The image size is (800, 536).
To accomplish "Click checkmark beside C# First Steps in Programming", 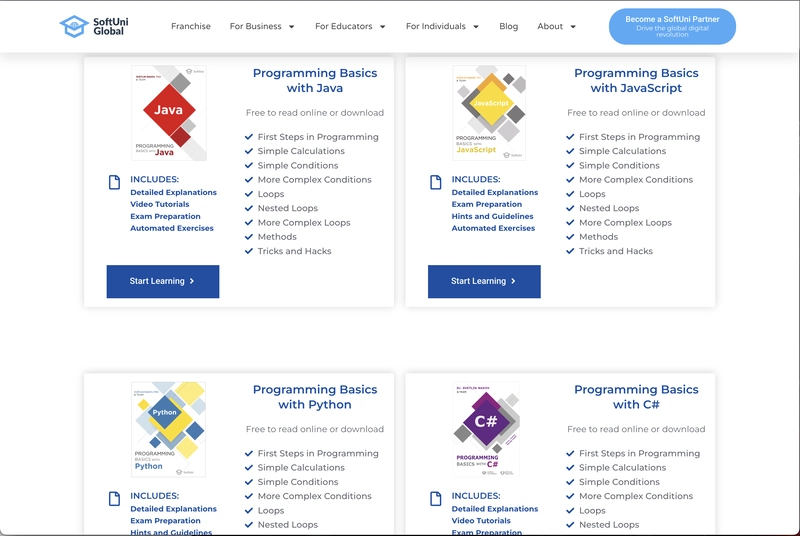I will [x=570, y=453].
